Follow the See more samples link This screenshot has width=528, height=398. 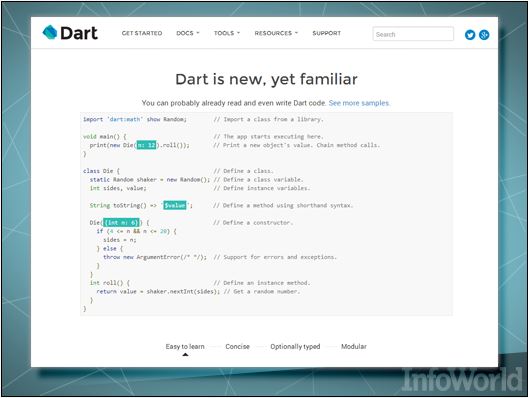click(x=359, y=103)
